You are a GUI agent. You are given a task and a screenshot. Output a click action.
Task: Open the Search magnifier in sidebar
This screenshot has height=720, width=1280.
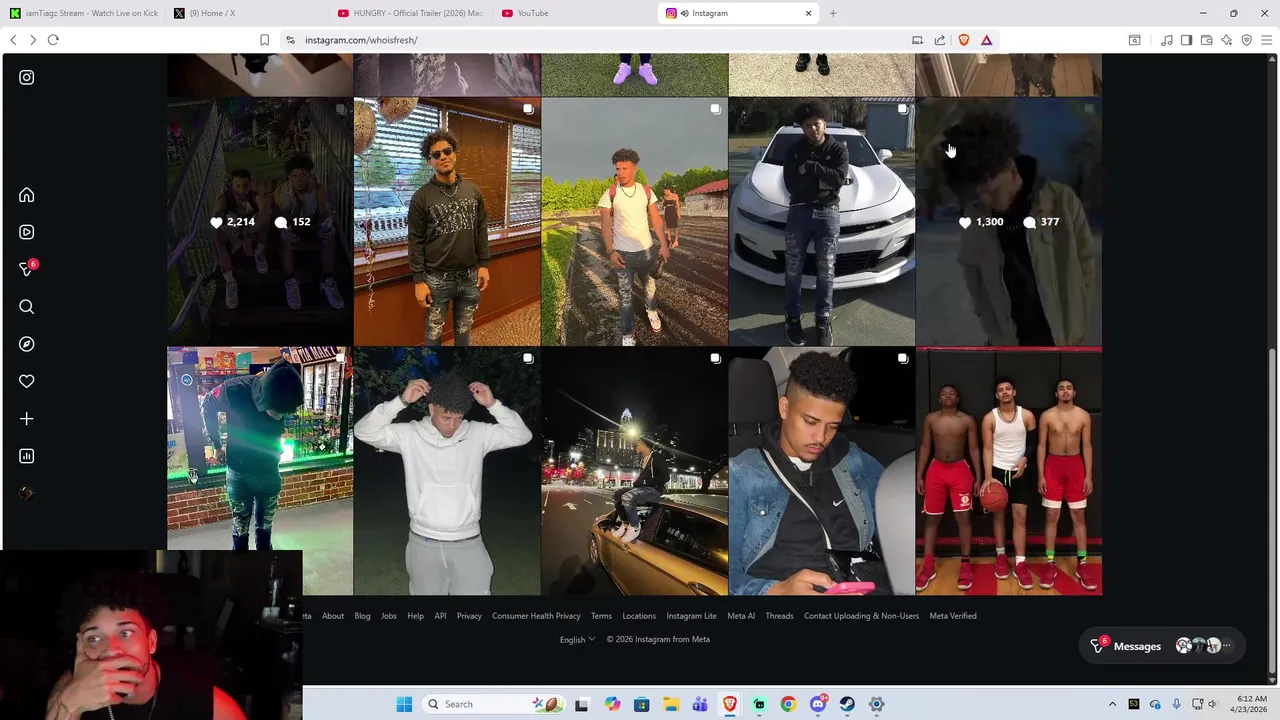(27, 307)
